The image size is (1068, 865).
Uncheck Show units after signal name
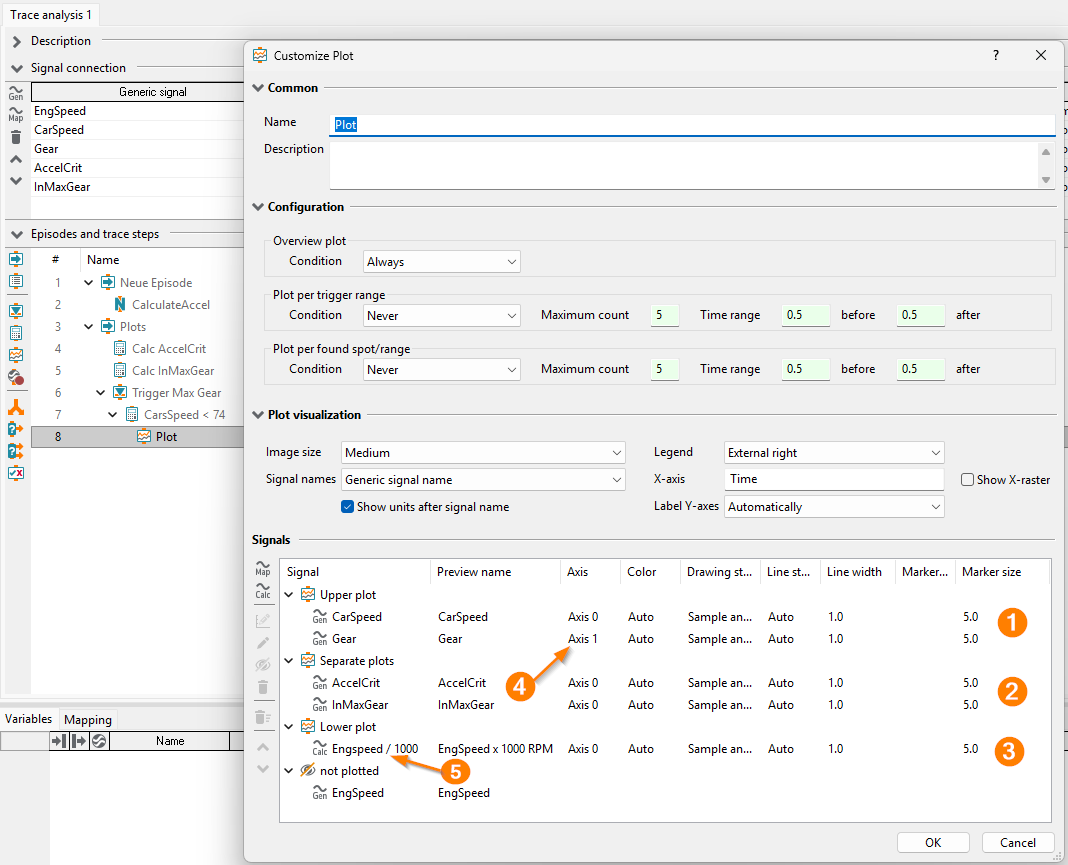click(x=347, y=507)
